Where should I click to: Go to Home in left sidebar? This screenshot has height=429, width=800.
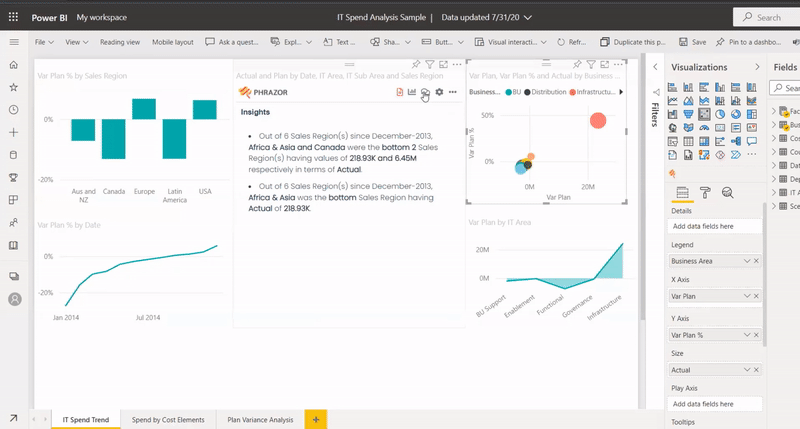[14, 65]
